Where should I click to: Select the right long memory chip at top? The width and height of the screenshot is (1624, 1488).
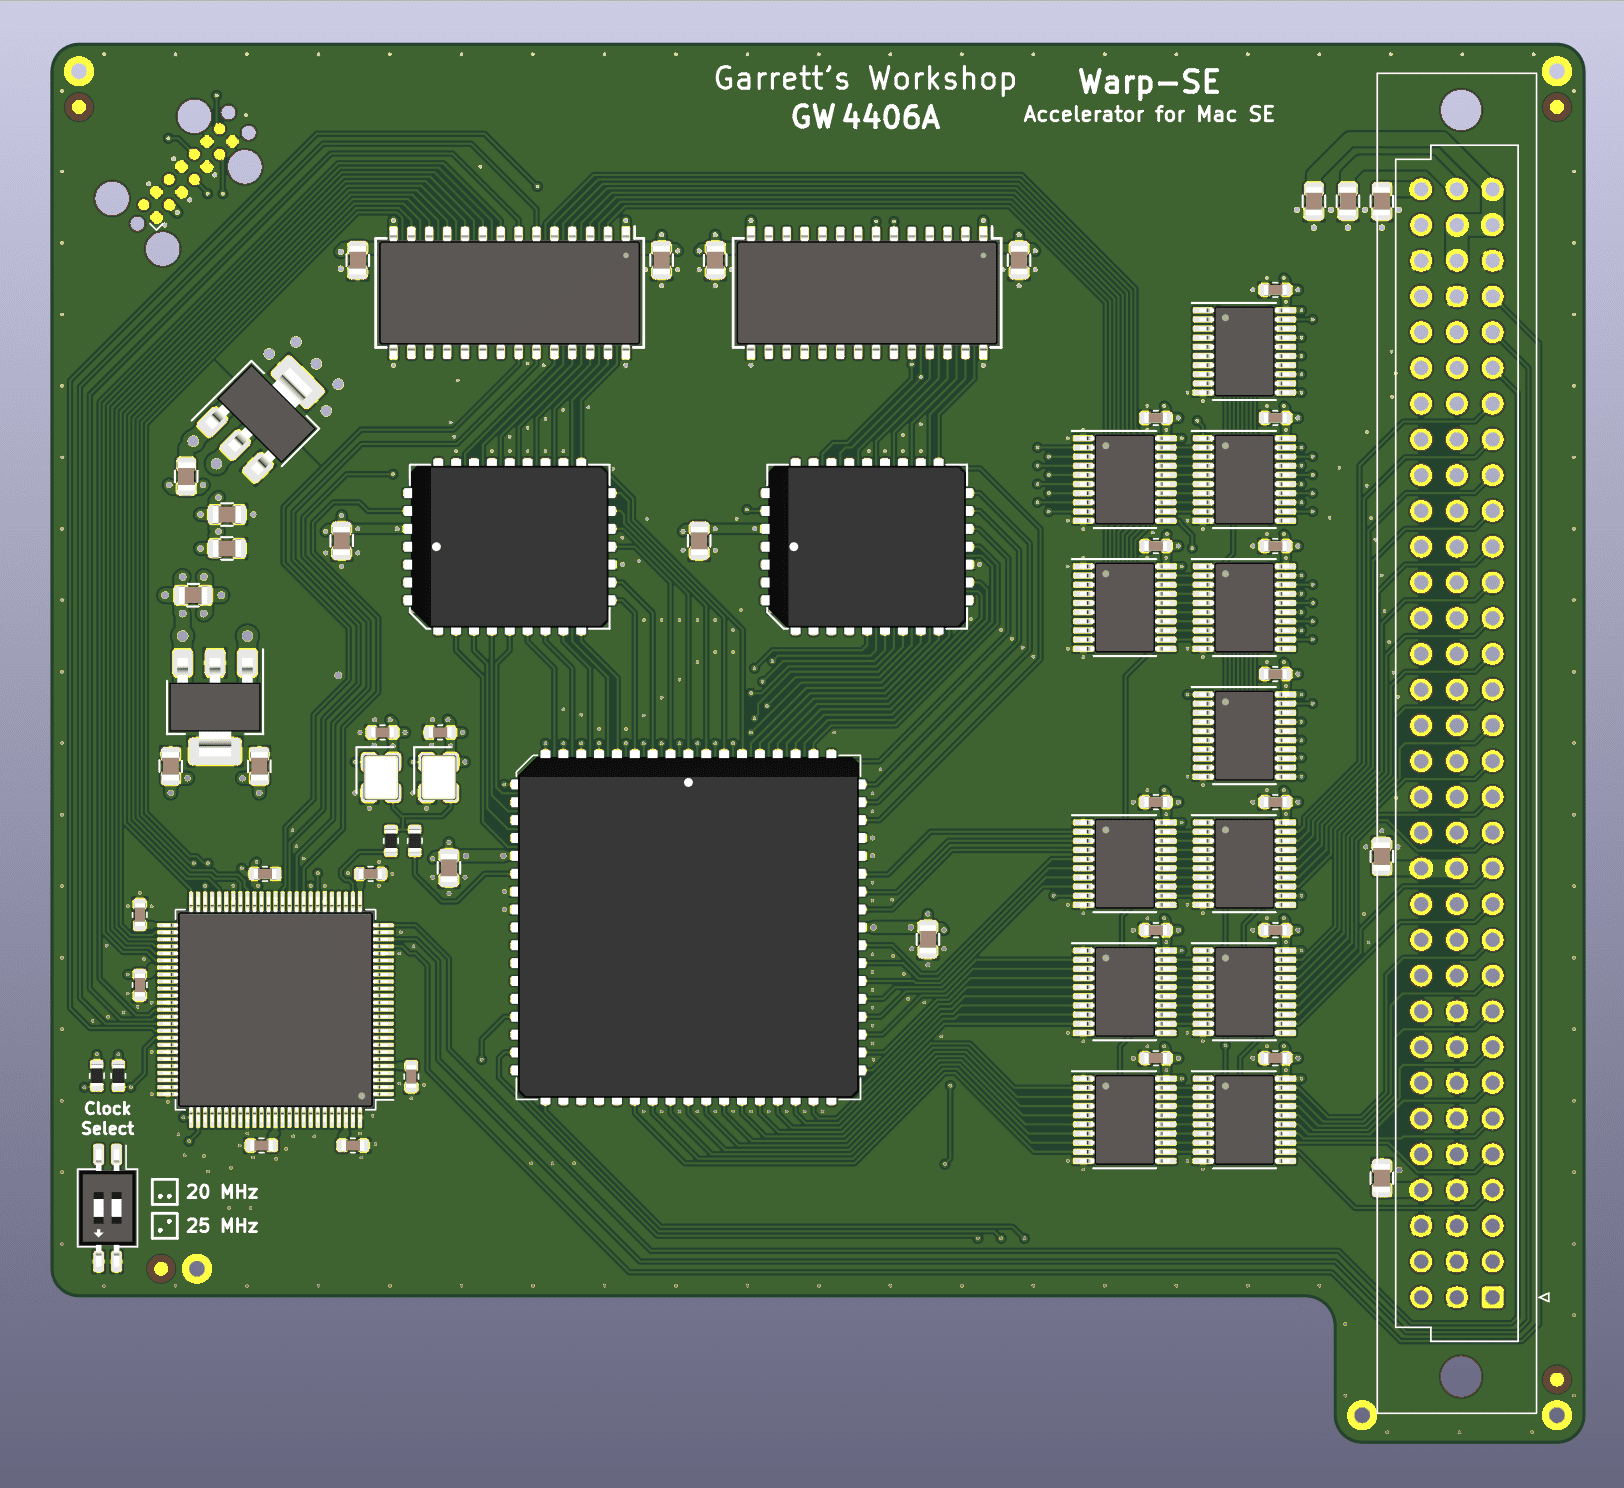pos(867,293)
